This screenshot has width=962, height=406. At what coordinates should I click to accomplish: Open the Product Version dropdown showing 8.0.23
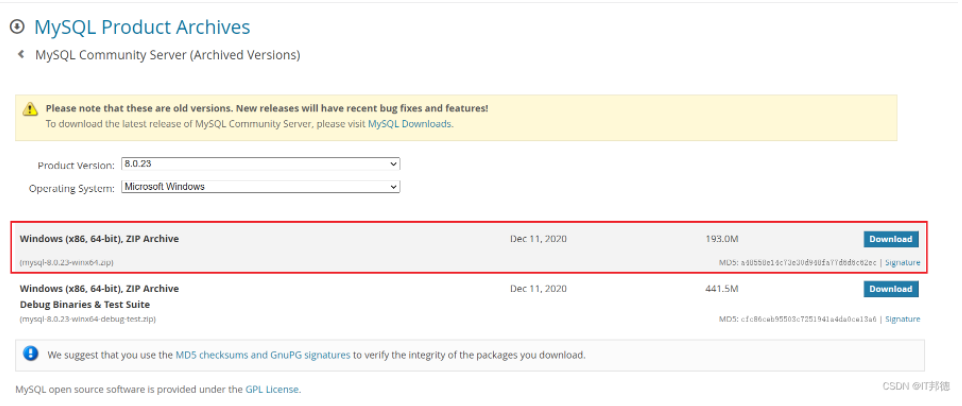[261, 164]
